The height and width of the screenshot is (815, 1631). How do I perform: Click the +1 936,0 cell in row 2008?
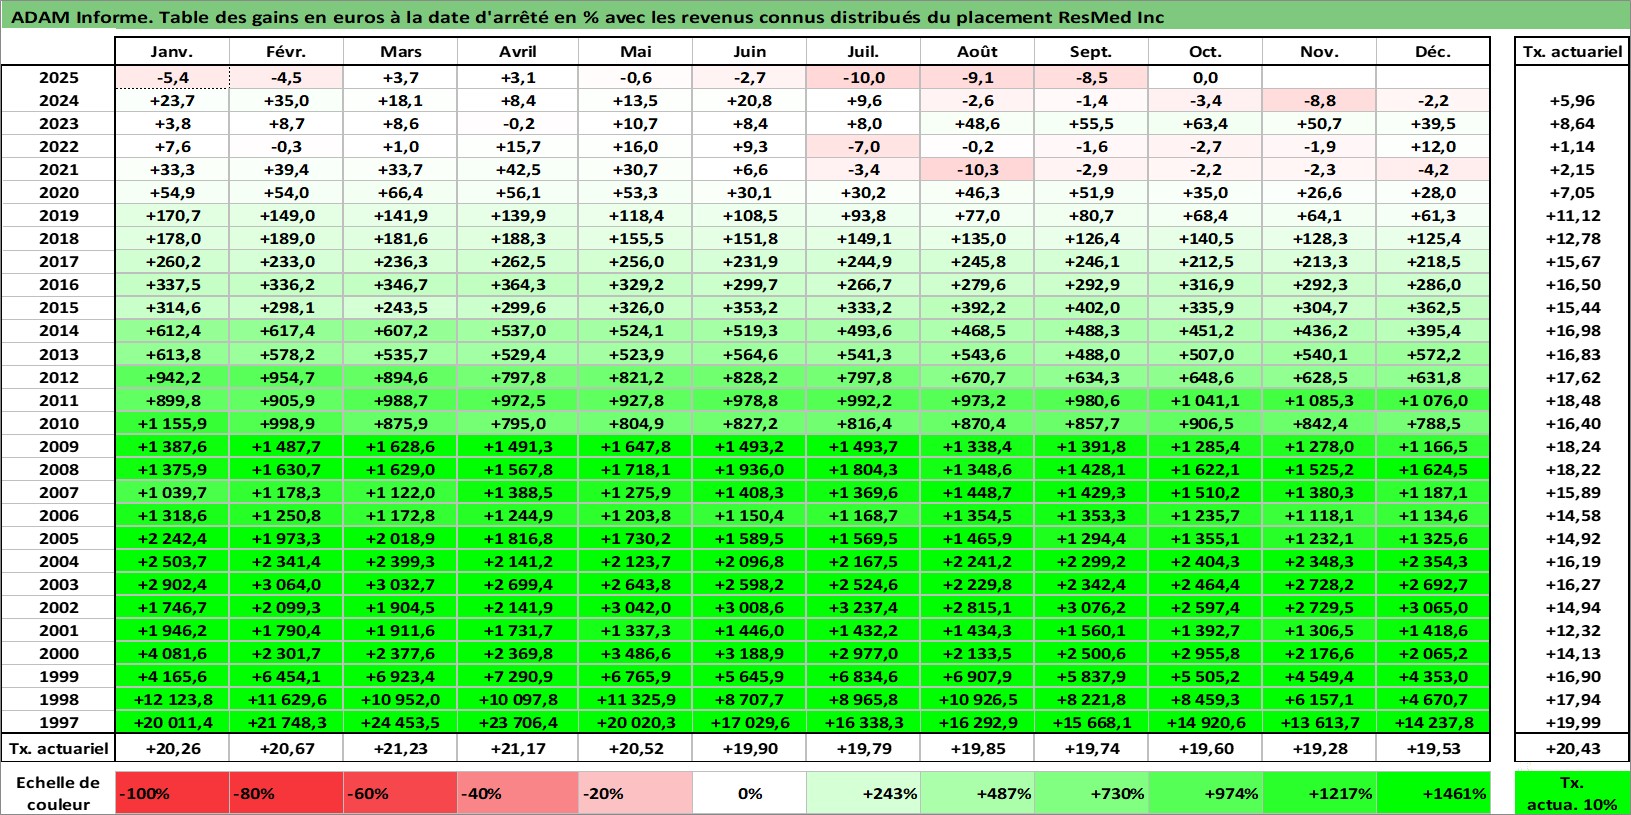click(749, 469)
